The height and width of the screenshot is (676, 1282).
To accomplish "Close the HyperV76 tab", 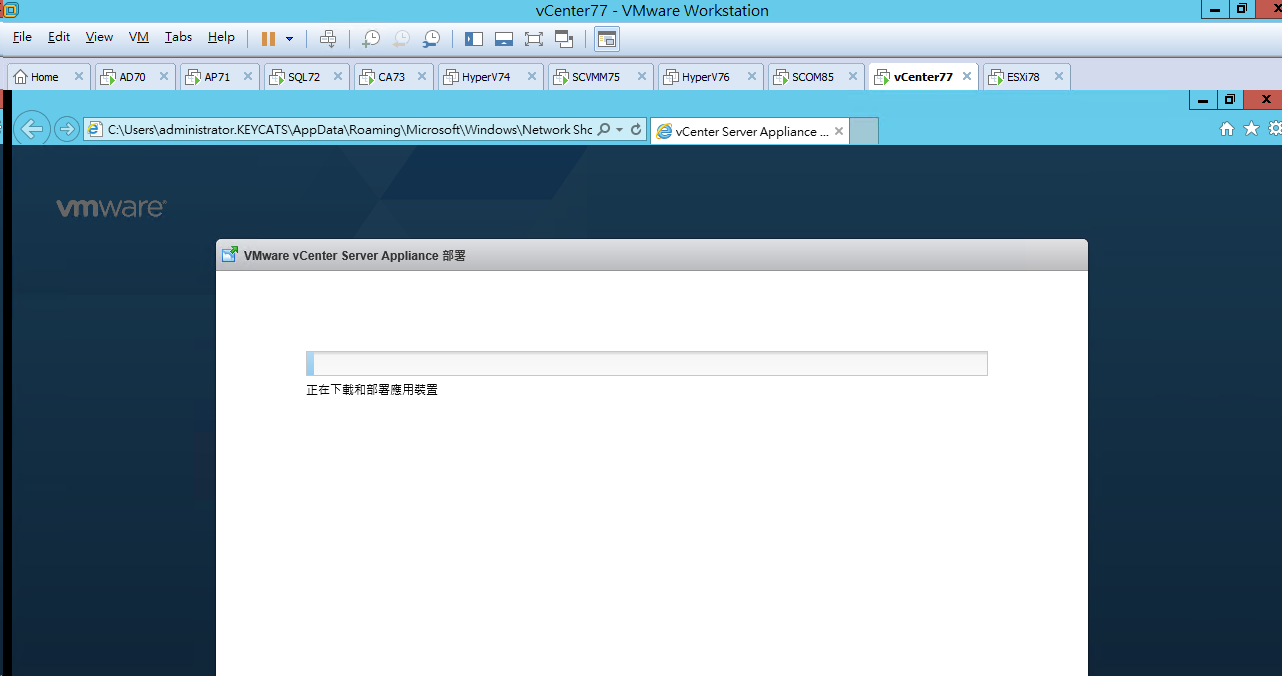I will click(x=752, y=76).
